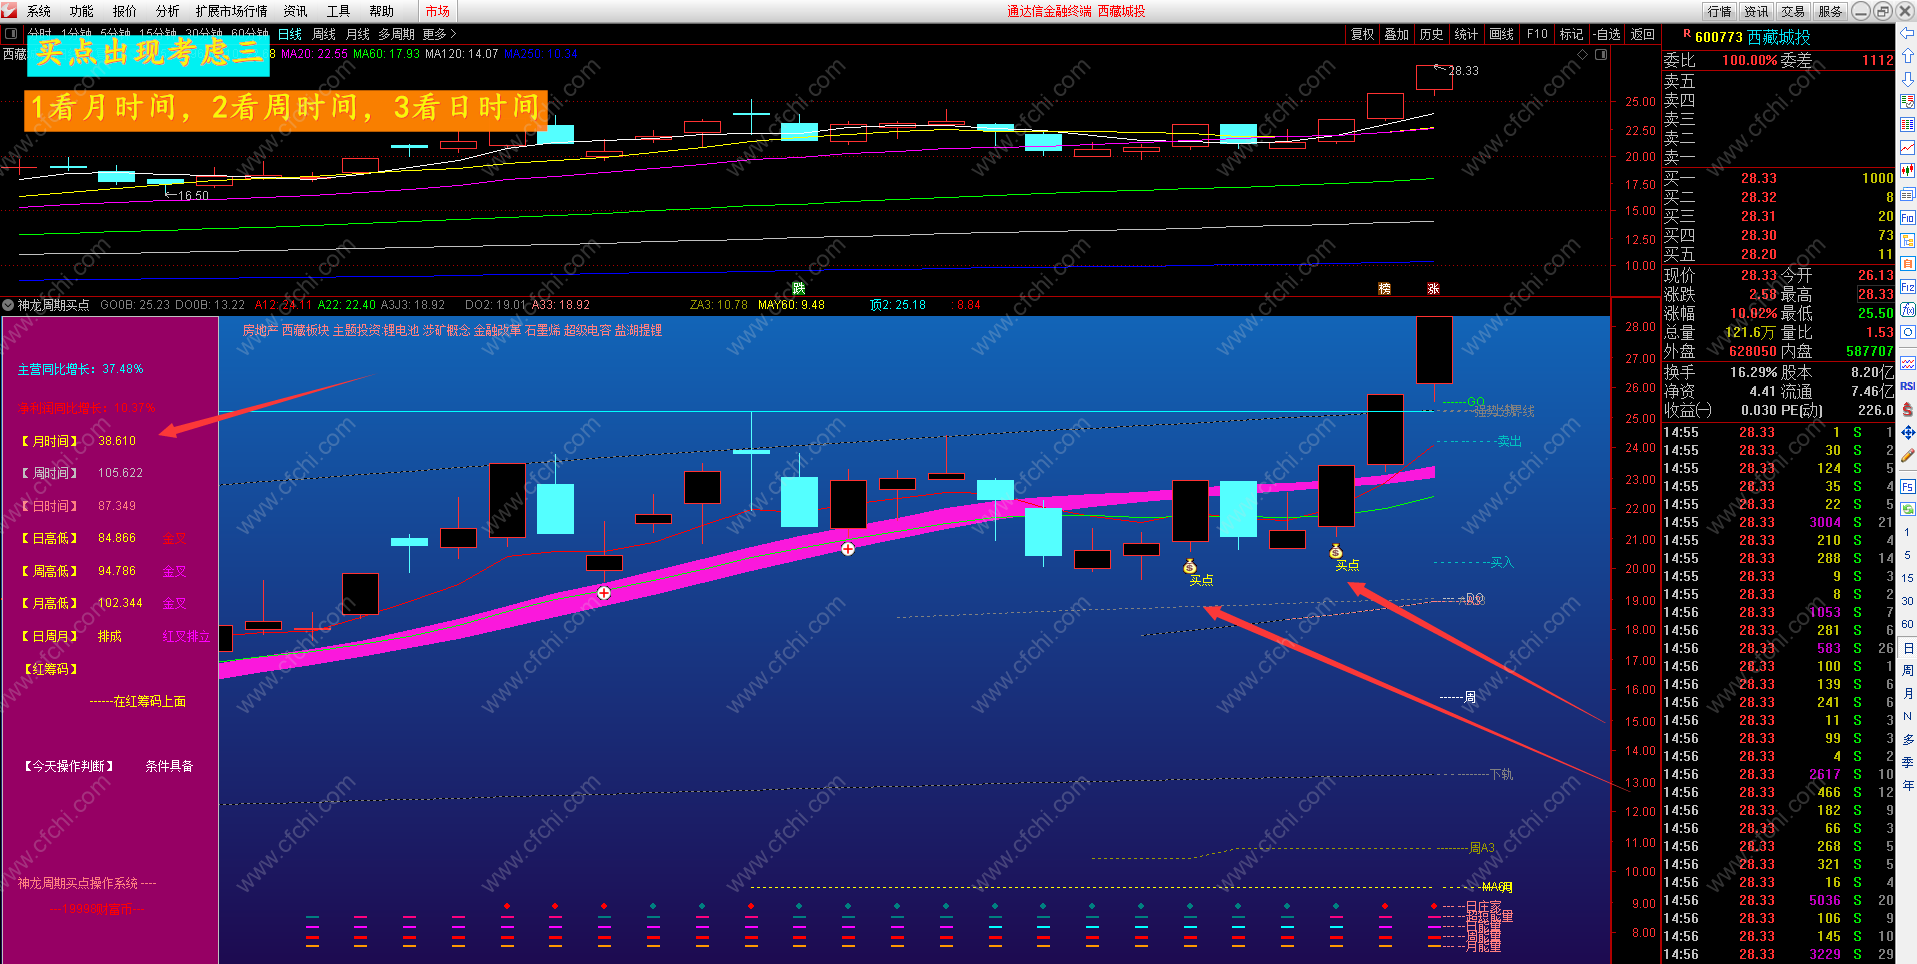Switch to the 月线 monthly chart tab
This screenshot has height=964, width=1917.
tap(358, 34)
